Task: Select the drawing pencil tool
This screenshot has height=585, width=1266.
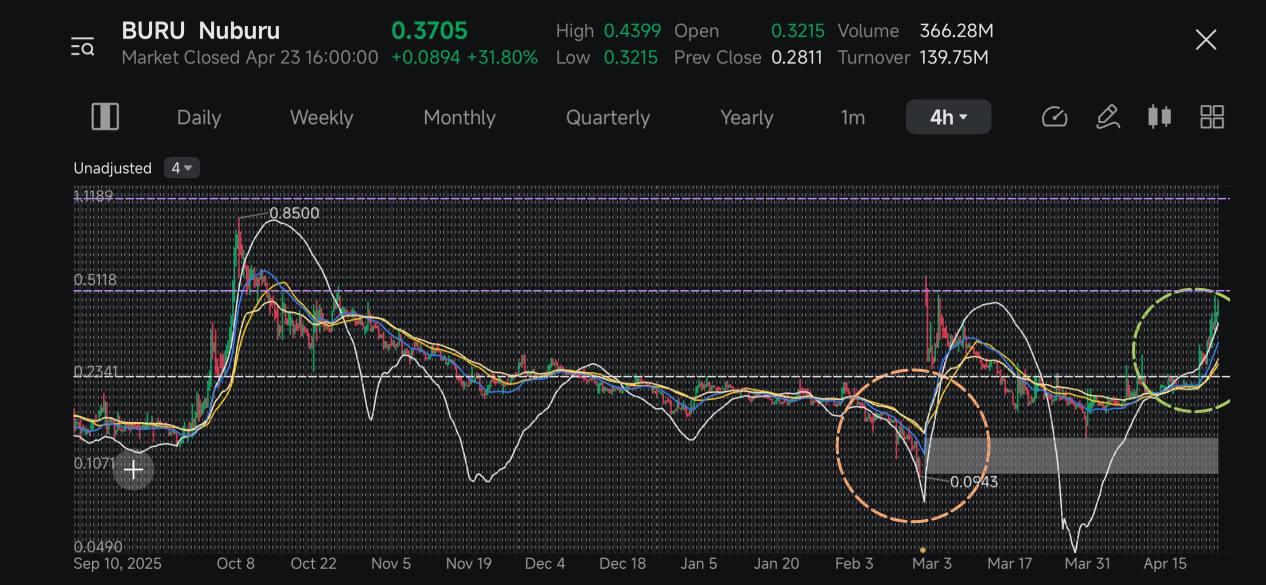Action: click(1108, 117)
